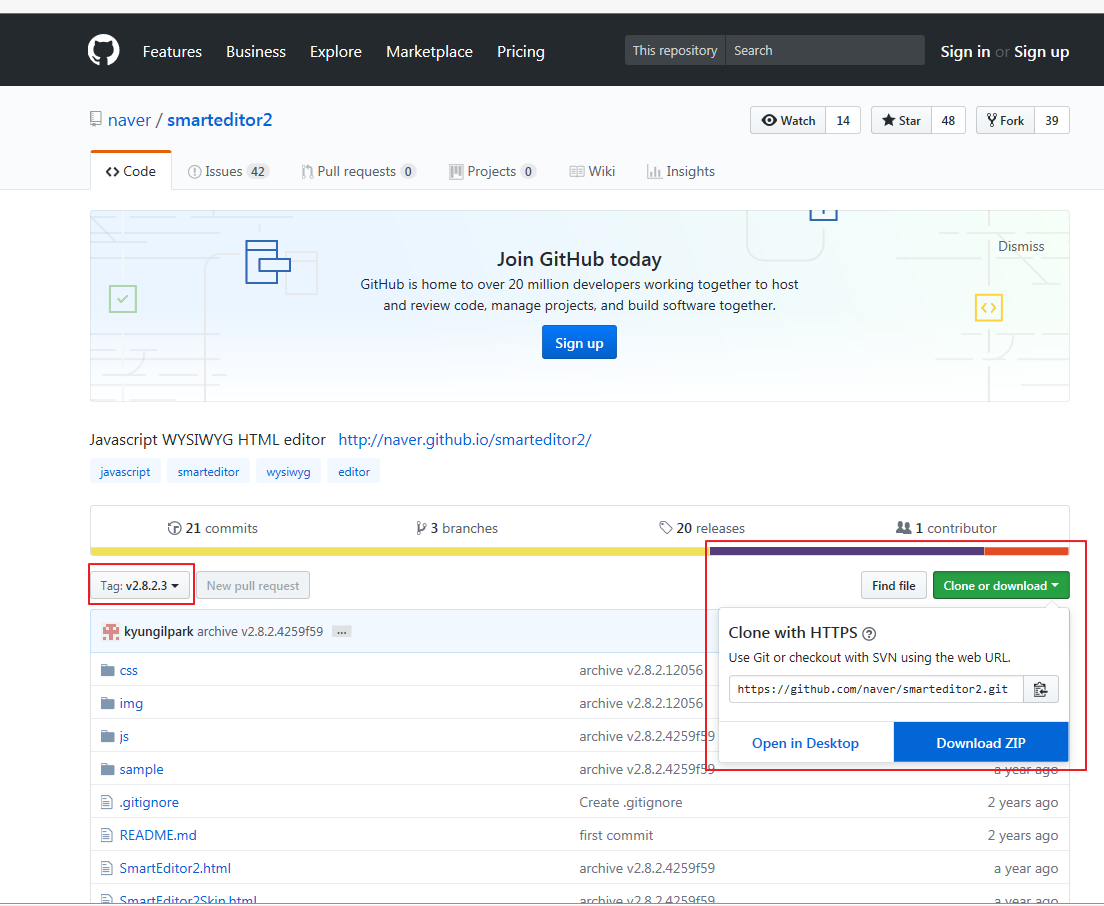Go to Features in top navigation

click(172, 51)
